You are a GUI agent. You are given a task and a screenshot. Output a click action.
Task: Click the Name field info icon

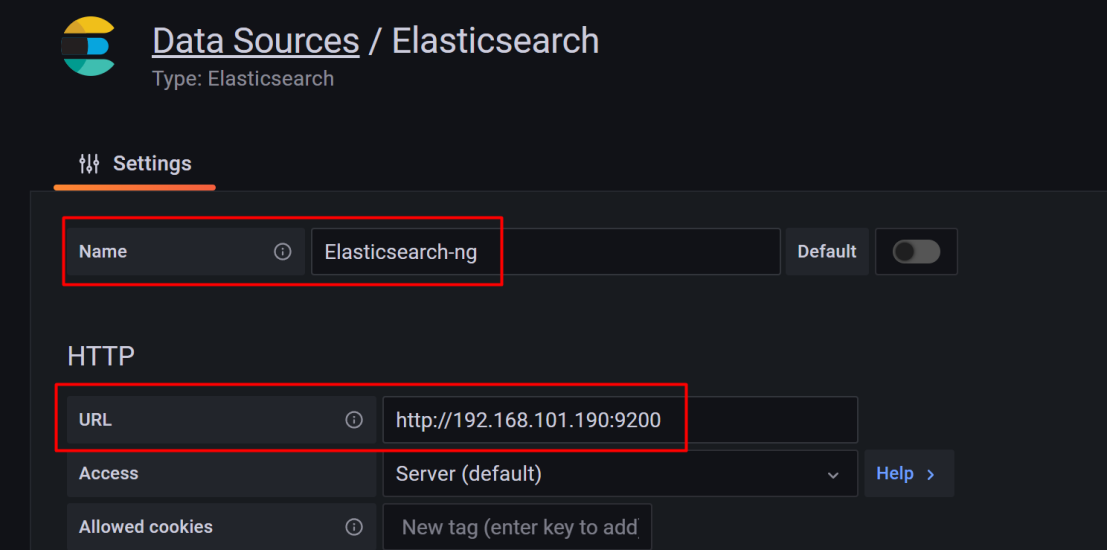point(283,252)
